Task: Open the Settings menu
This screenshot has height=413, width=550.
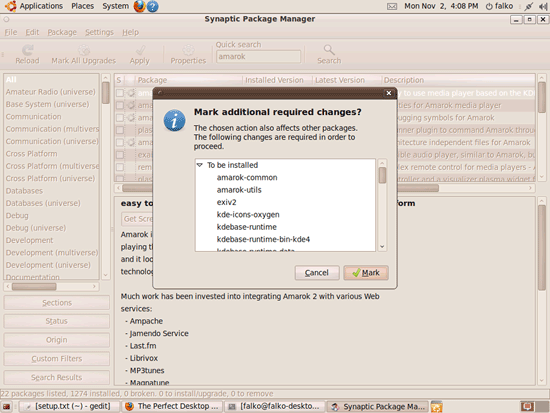Action: tap(99, 32)
